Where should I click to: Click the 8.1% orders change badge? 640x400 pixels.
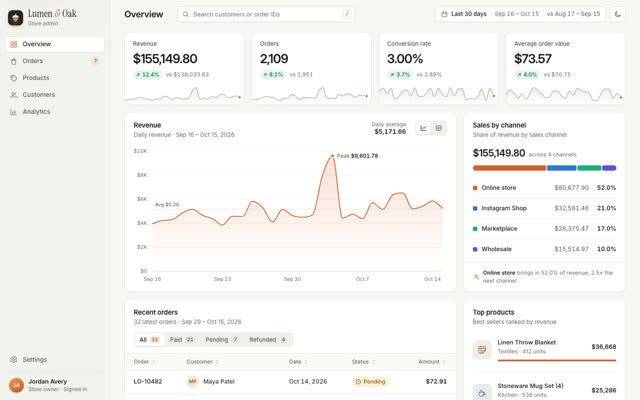(x=273, y=75)
